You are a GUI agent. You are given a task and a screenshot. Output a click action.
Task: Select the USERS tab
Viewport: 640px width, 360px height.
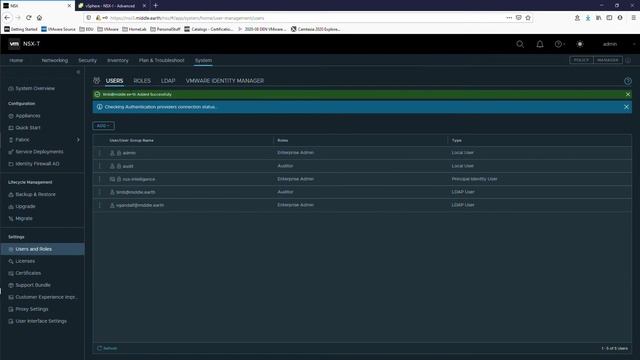click(114, 81)
